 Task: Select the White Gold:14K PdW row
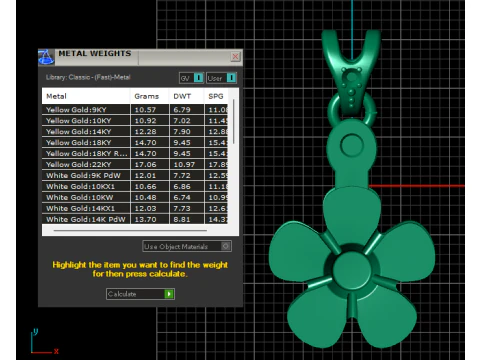click(135, 219)
